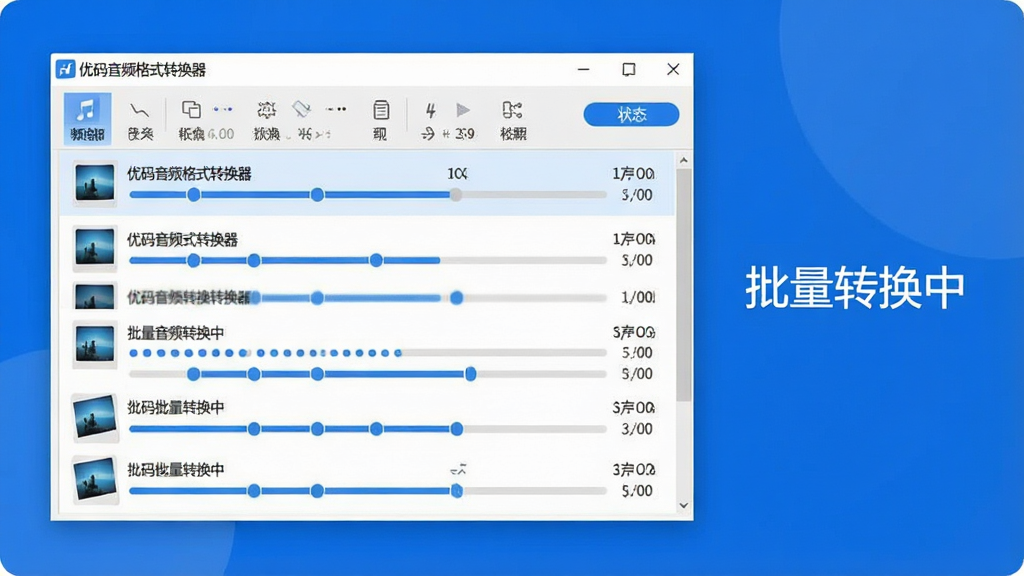Open the blue three-dots toolbar icon

click(223, 109)
